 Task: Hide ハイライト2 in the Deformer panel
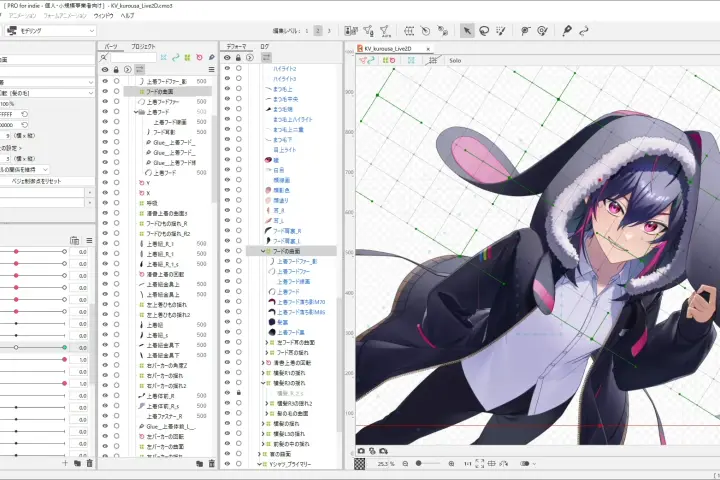click(227, 68)
